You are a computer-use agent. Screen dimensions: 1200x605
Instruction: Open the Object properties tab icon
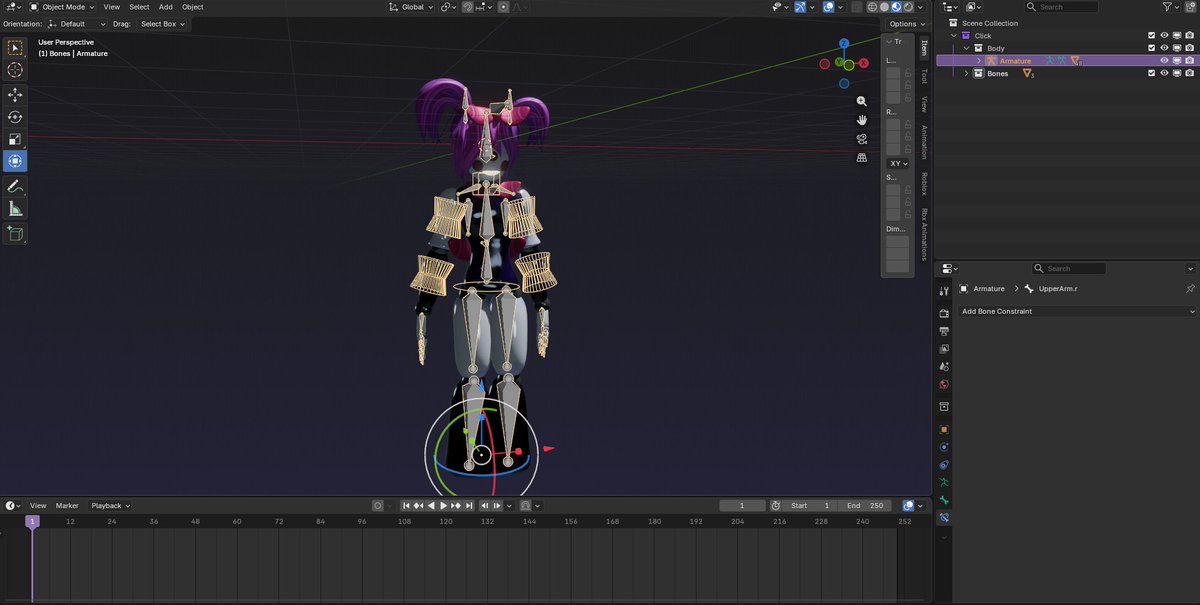click(944, 429)
